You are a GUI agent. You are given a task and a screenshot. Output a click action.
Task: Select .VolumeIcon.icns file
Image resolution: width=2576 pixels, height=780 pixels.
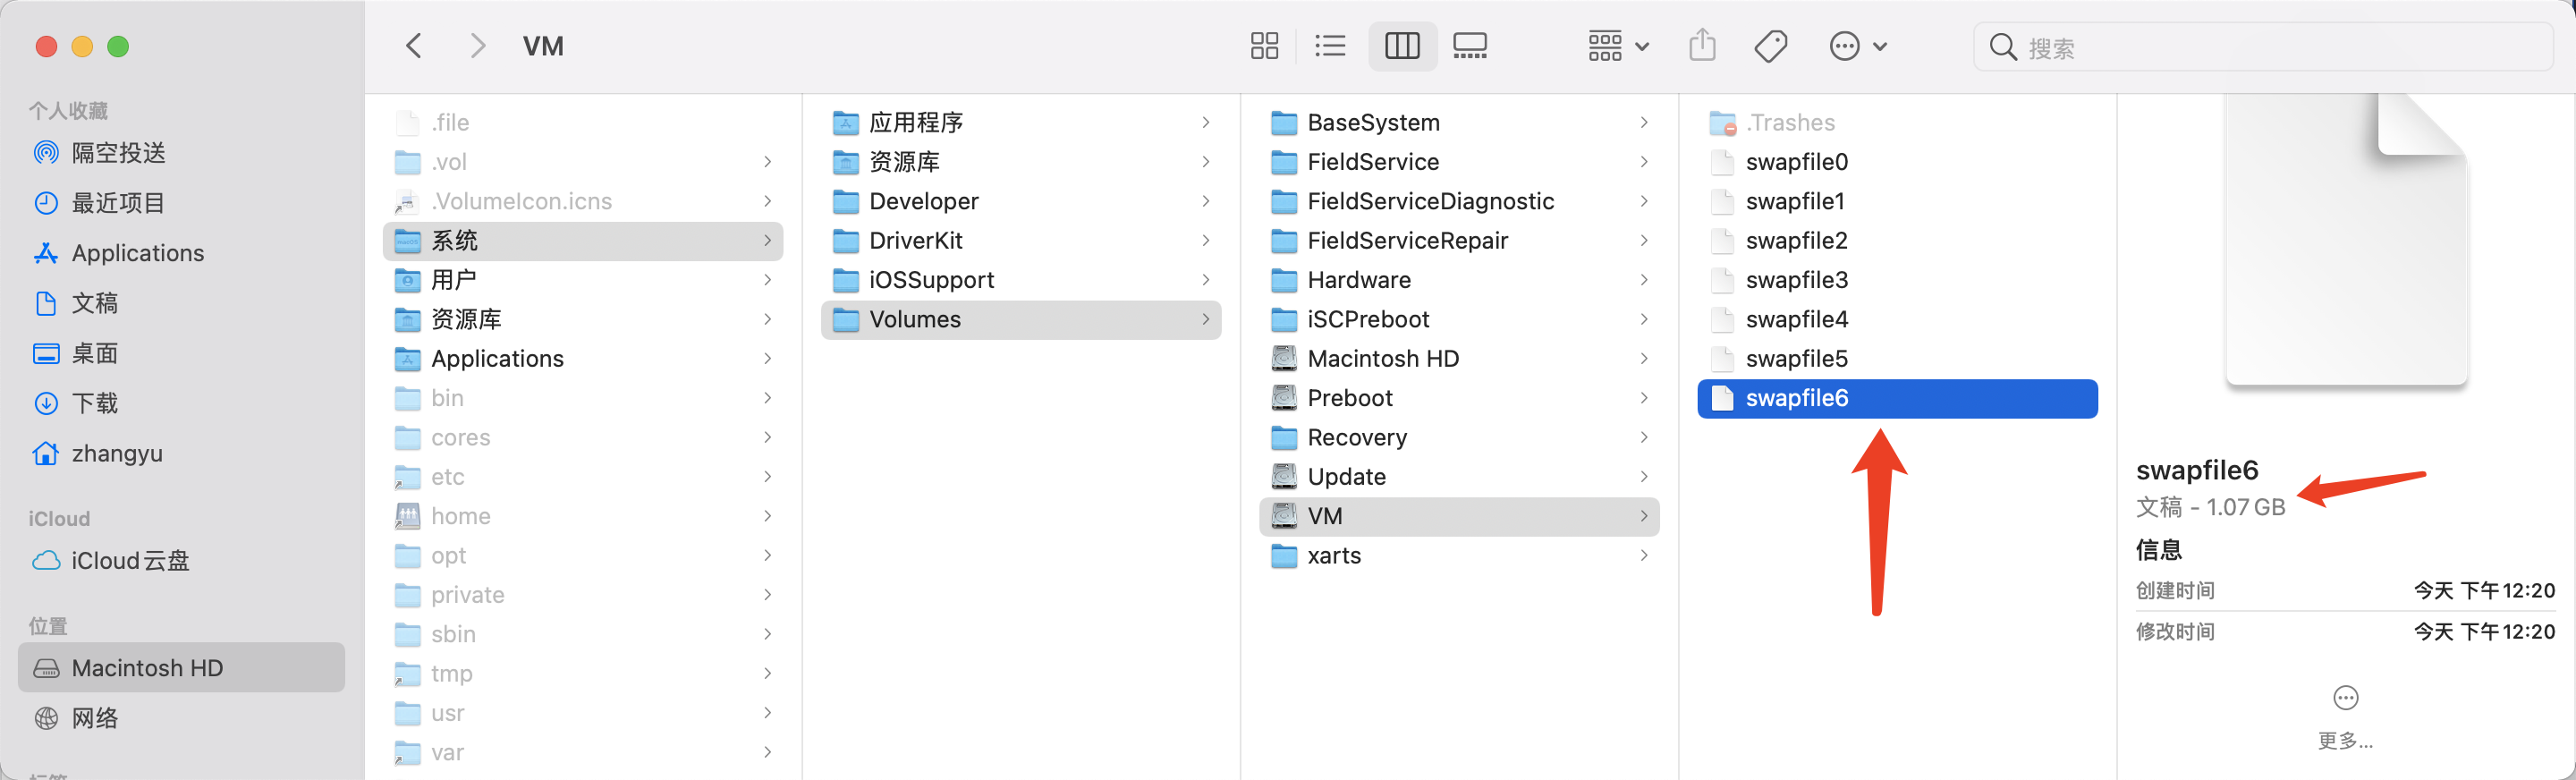click(x=583, y=201)
